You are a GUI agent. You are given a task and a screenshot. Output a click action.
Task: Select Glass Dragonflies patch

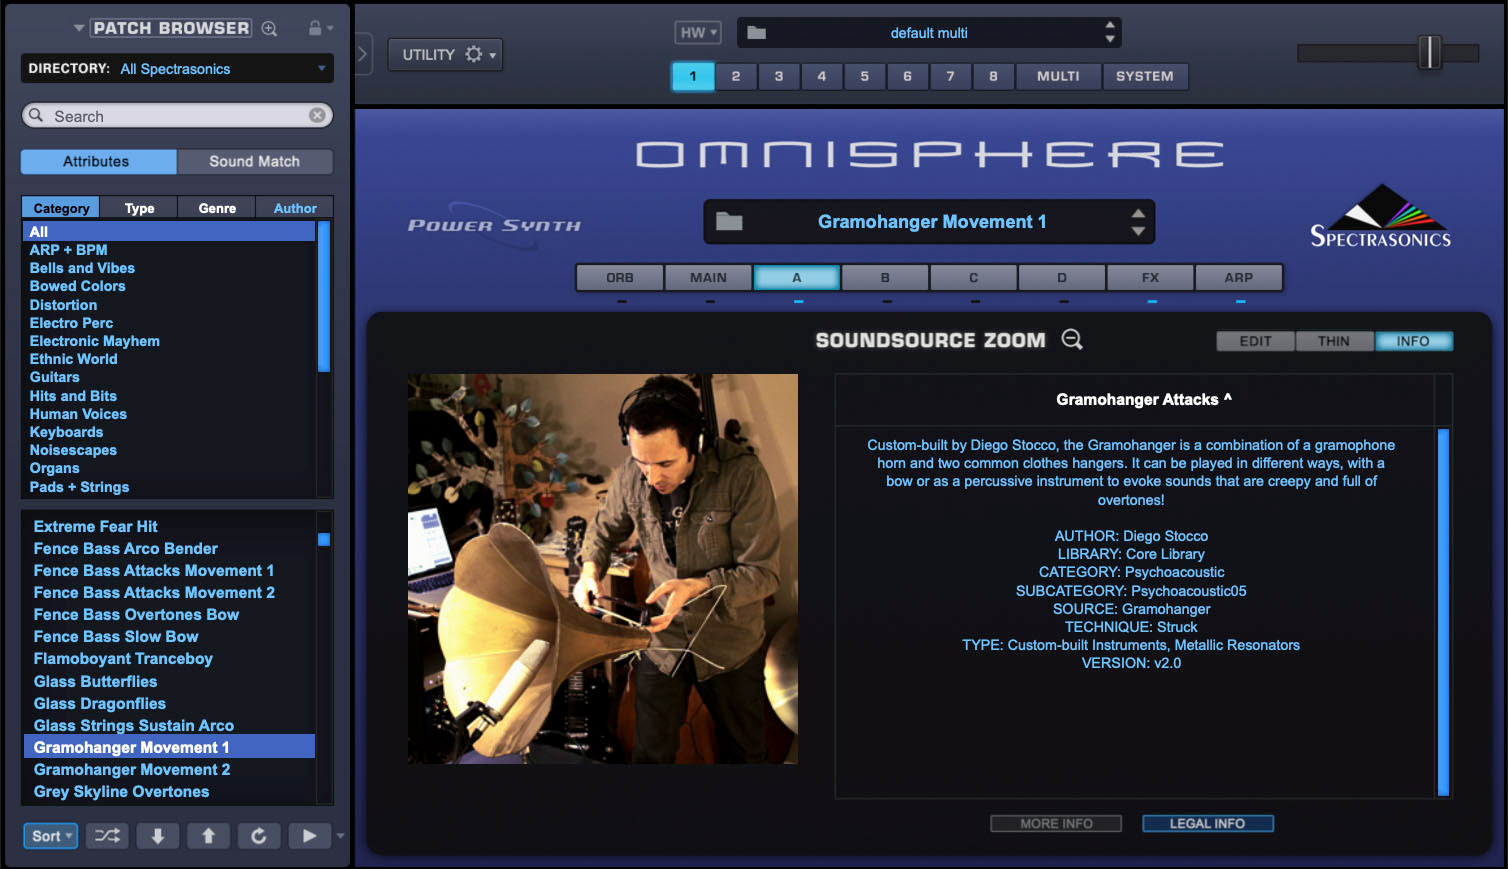coord(100,703)
